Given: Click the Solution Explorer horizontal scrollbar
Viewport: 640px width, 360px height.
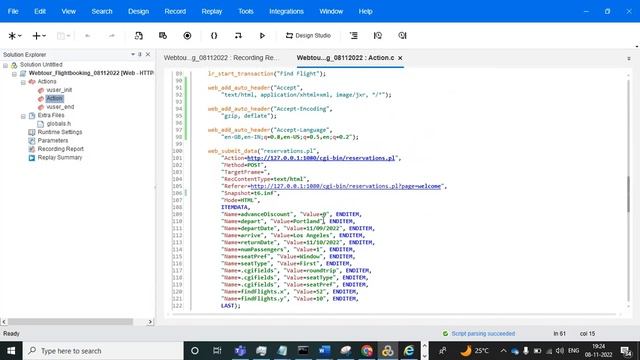Looking at the screenshot, I should coord(70,322).
